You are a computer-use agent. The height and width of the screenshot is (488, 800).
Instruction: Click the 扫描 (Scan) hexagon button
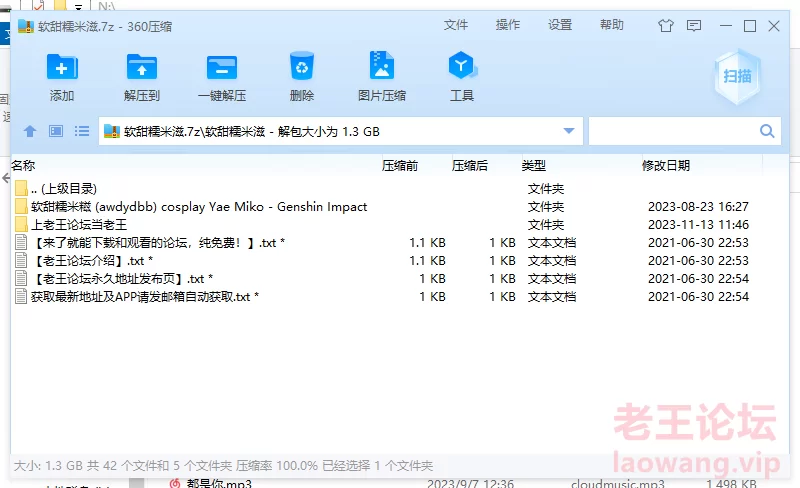pos(737,77)
